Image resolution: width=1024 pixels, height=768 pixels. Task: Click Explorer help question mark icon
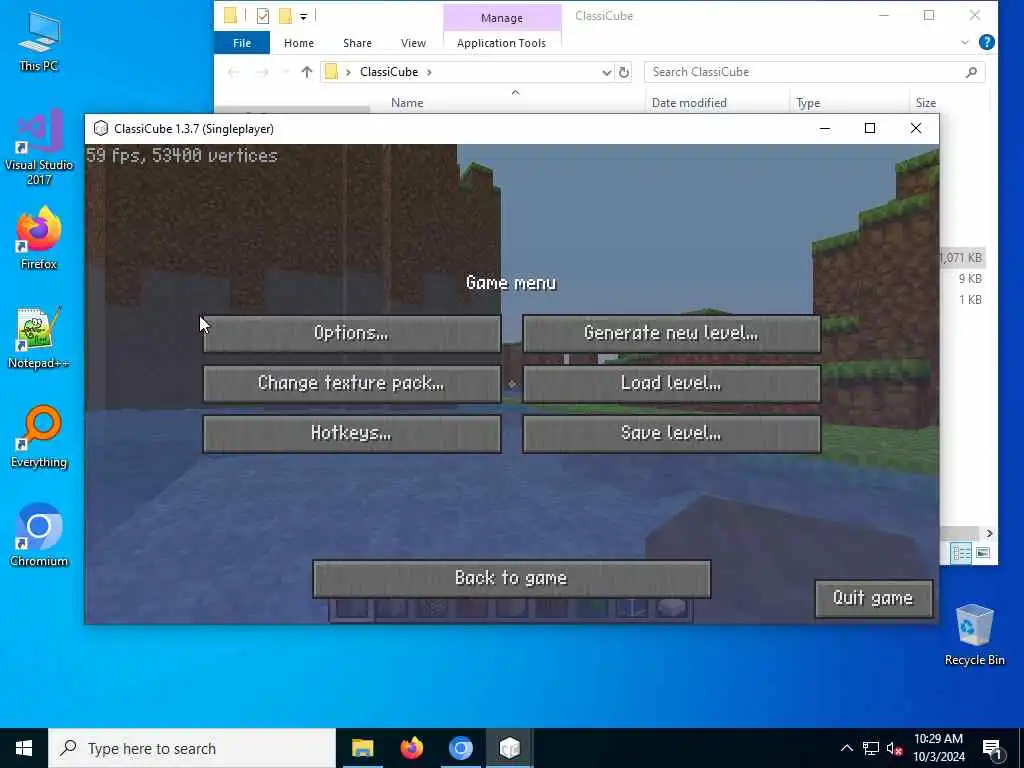[987, 42]
